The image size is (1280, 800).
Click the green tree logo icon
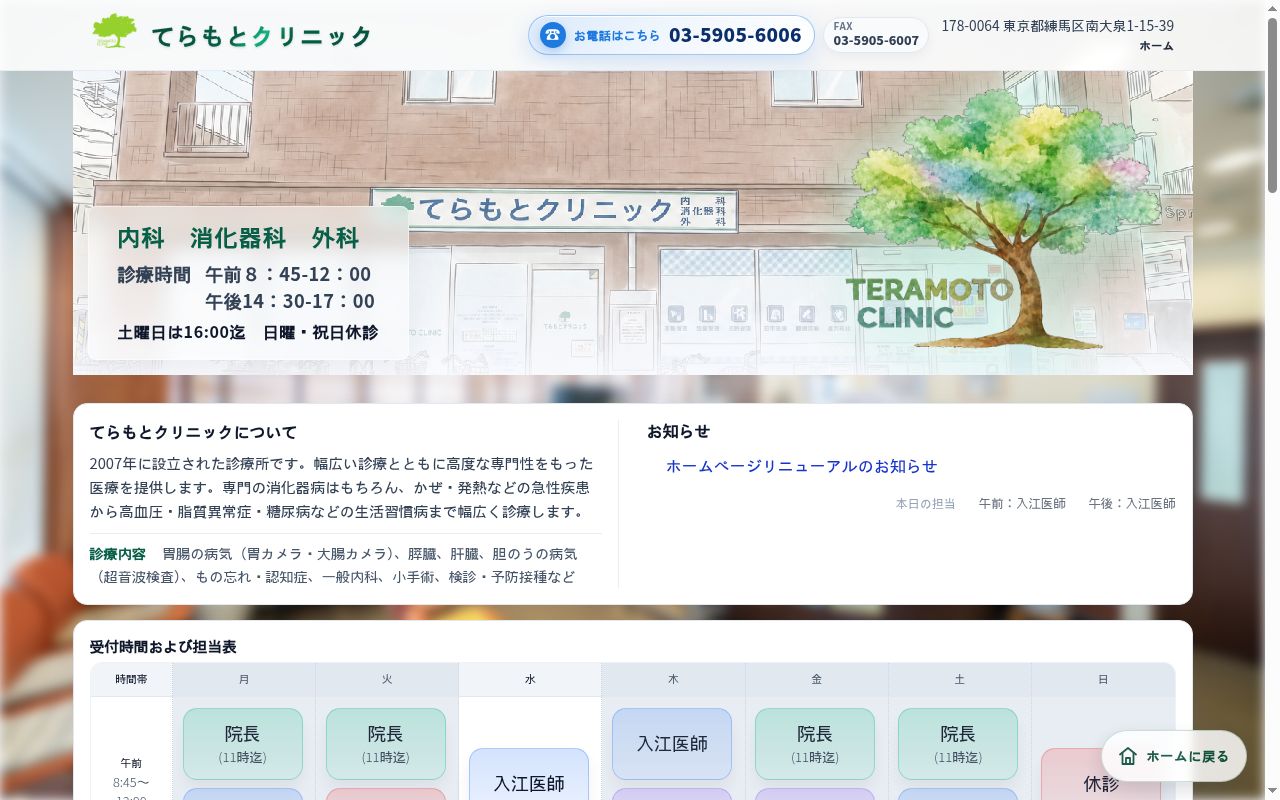pos(114,31)
